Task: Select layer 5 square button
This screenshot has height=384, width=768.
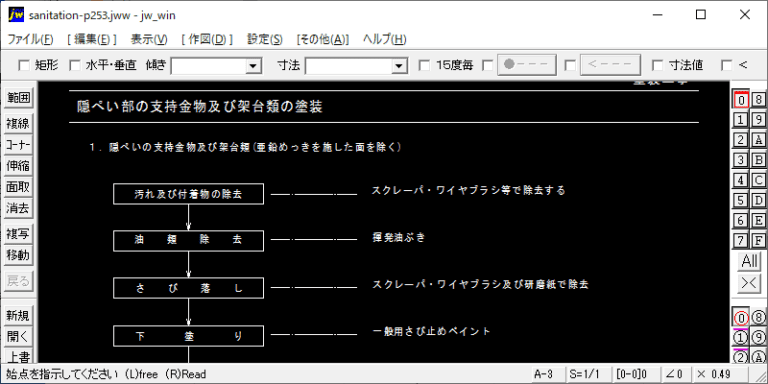Action: click(x=741, y=200)
